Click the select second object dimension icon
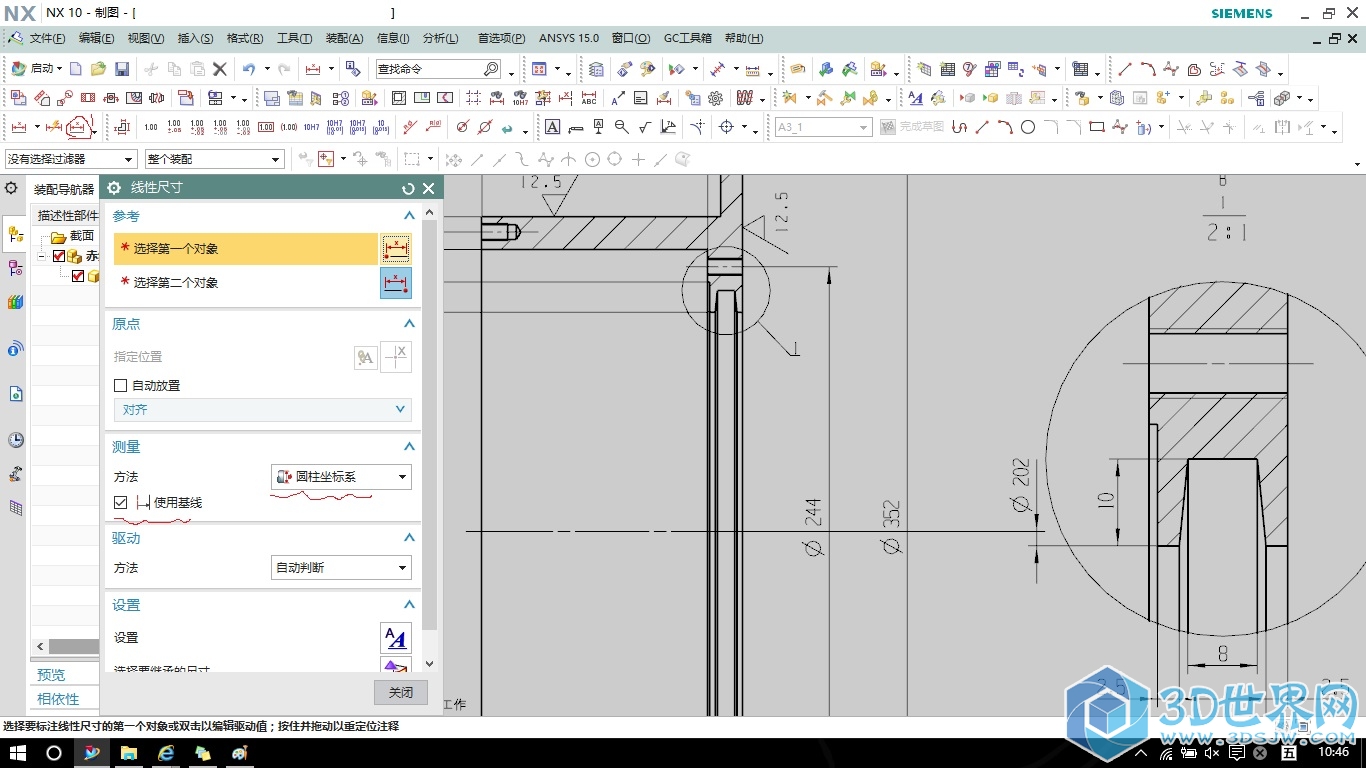The width and height of the screenshot is (1366, 768). [396, 283]
